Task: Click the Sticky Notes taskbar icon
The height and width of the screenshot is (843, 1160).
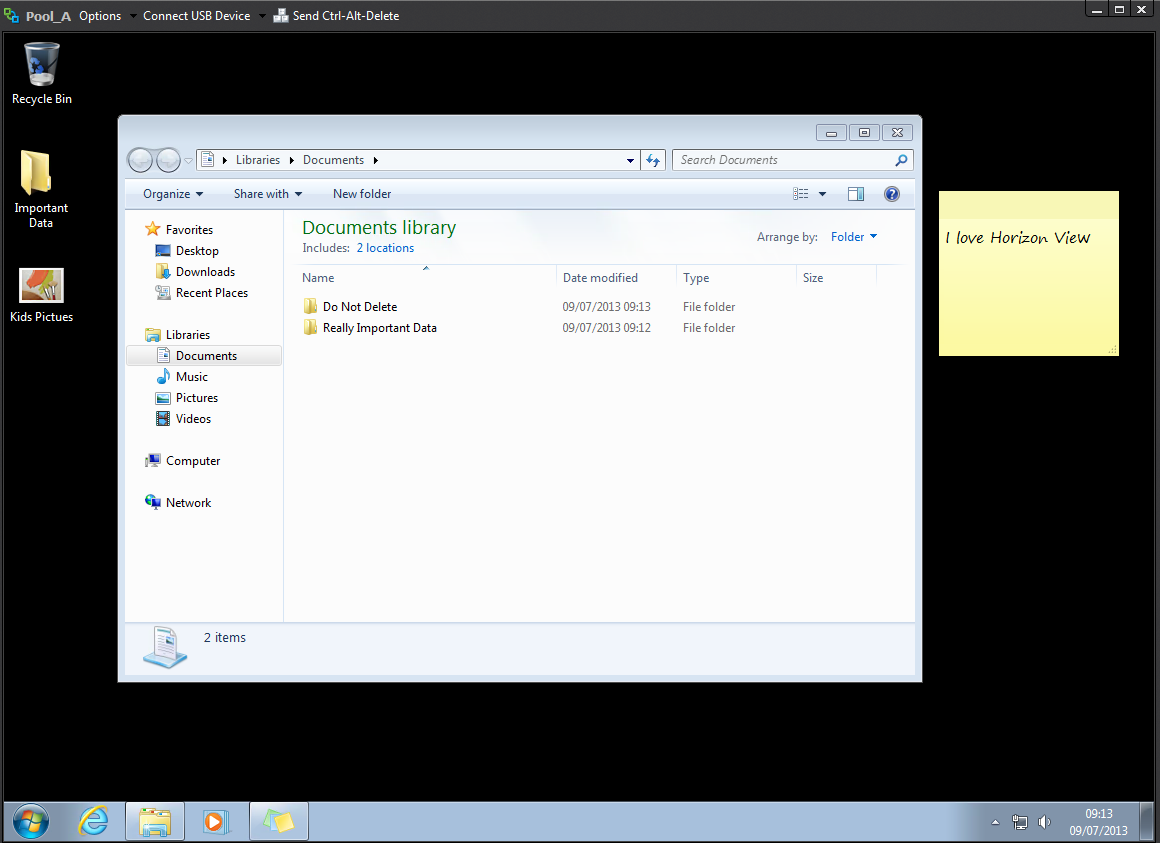Action: tap(278, 821)
